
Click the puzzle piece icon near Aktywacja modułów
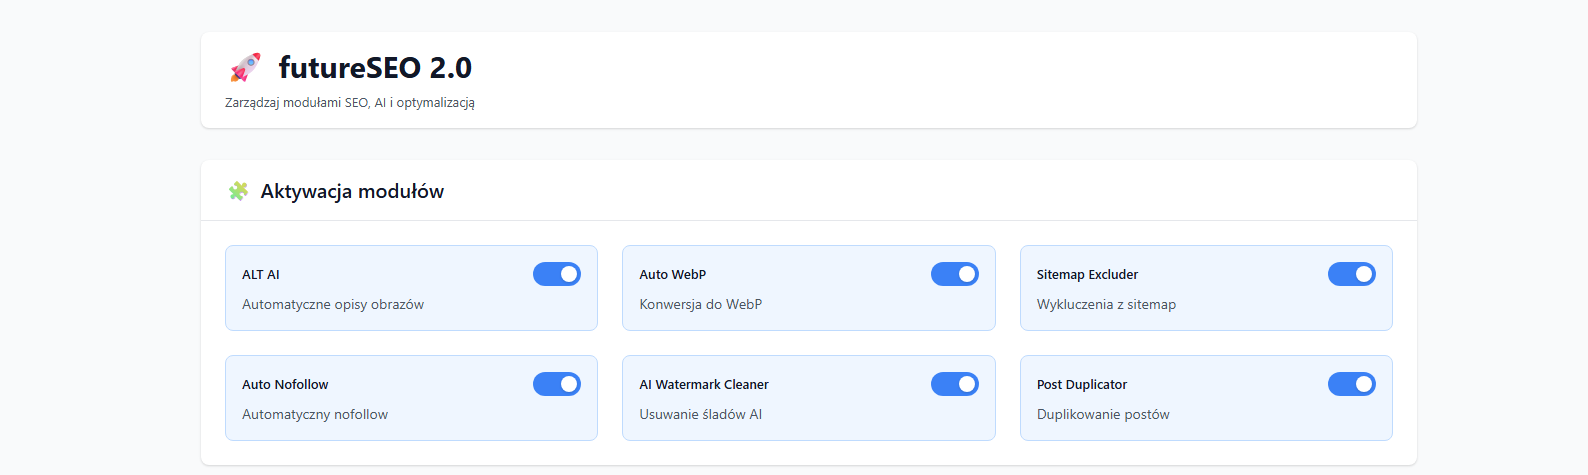(238, 191)
